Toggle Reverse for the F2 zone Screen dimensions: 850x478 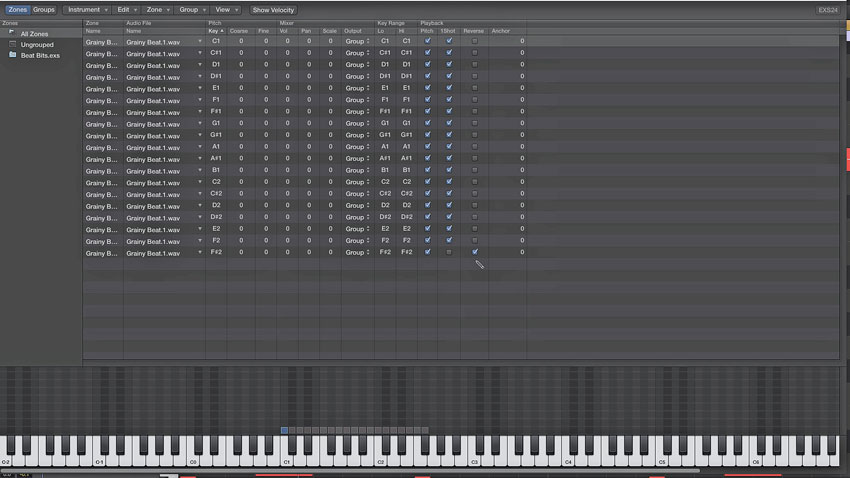(475, 240)
